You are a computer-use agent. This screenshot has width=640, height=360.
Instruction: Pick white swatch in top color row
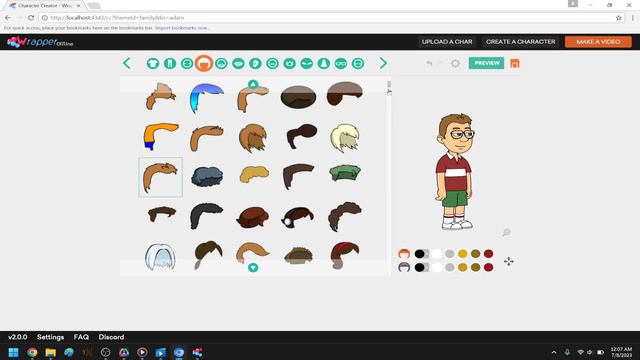click(x=436, y=254)
